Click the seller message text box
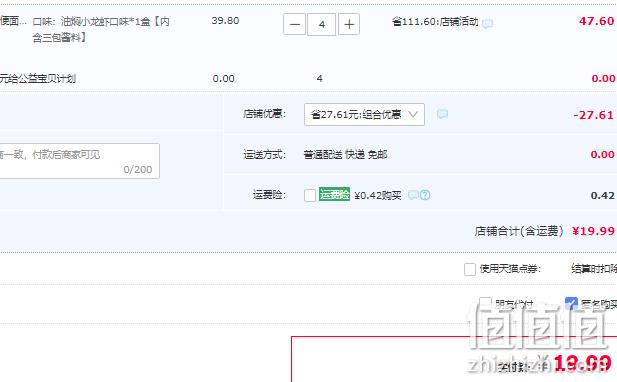The image size is (617, 382). 79,161
